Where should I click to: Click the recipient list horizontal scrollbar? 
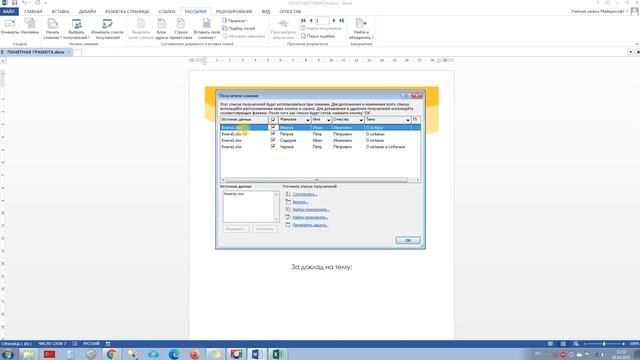point(316,180)
